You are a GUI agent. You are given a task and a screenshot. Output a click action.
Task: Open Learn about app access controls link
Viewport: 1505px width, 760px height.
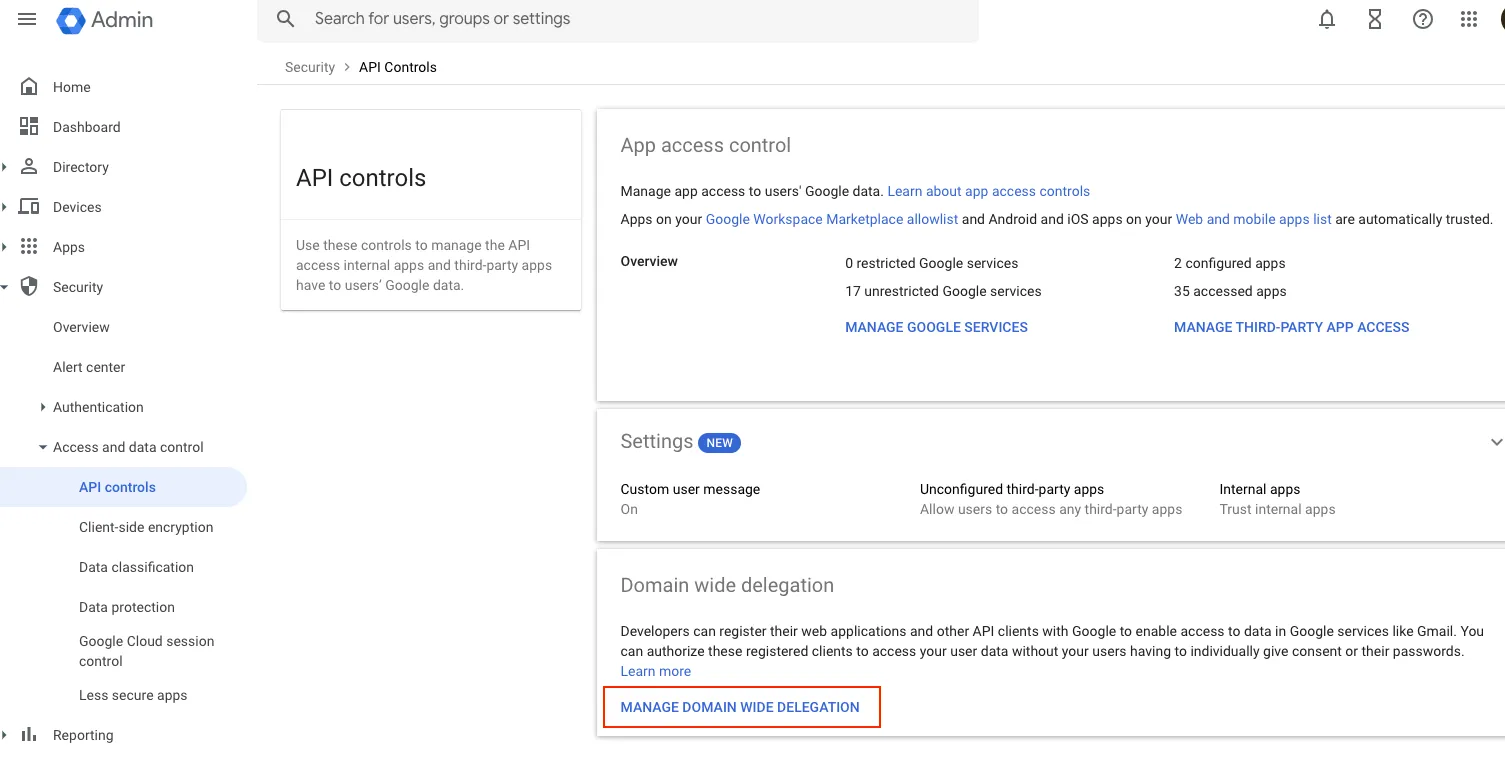(x=988, y=191)
